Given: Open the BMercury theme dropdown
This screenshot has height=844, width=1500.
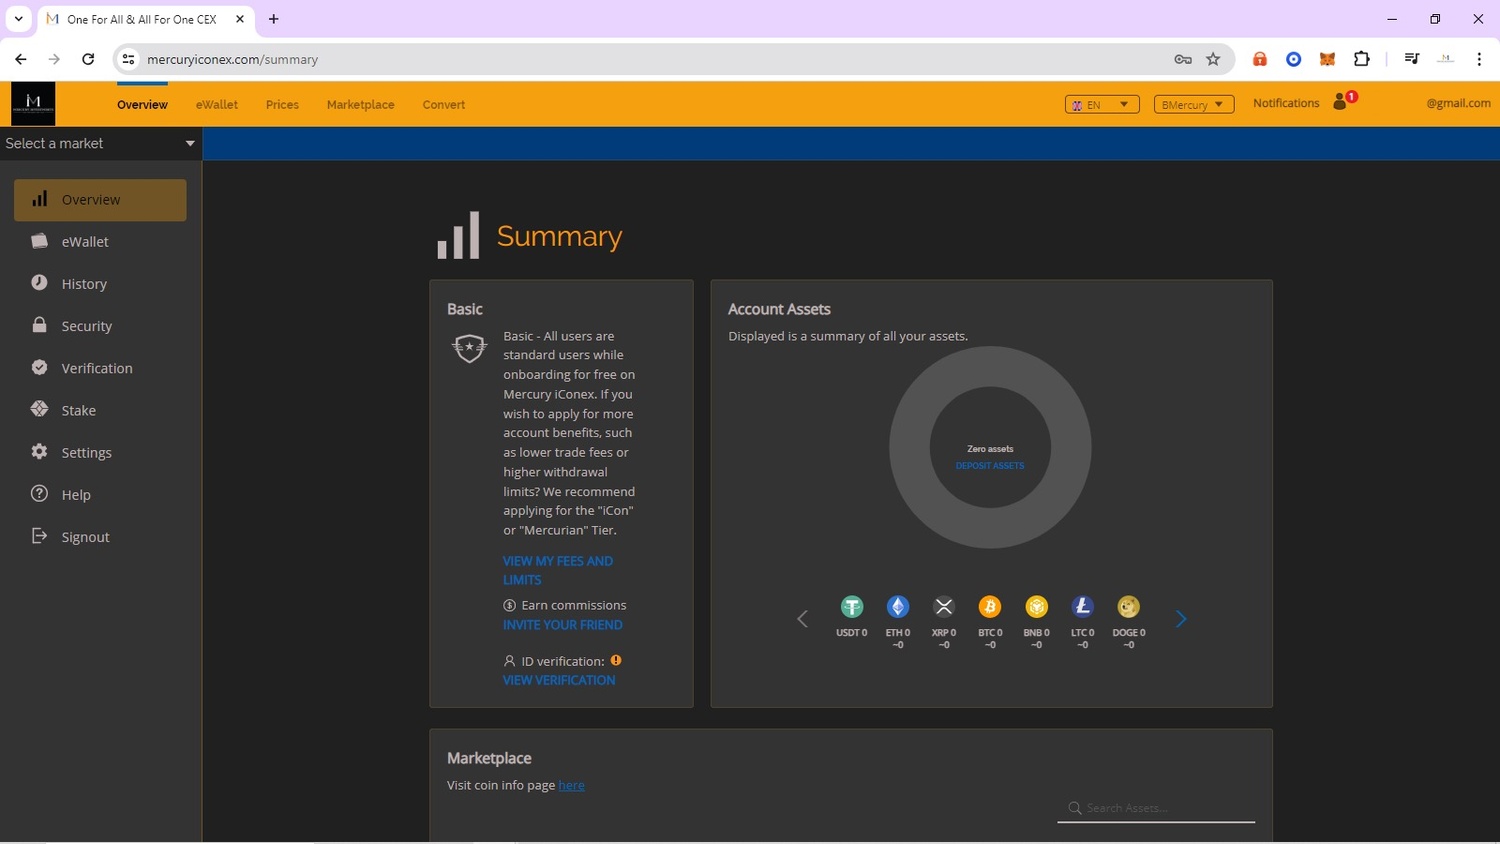Looking at the screenshot, I should click(x=1194, y=104).
